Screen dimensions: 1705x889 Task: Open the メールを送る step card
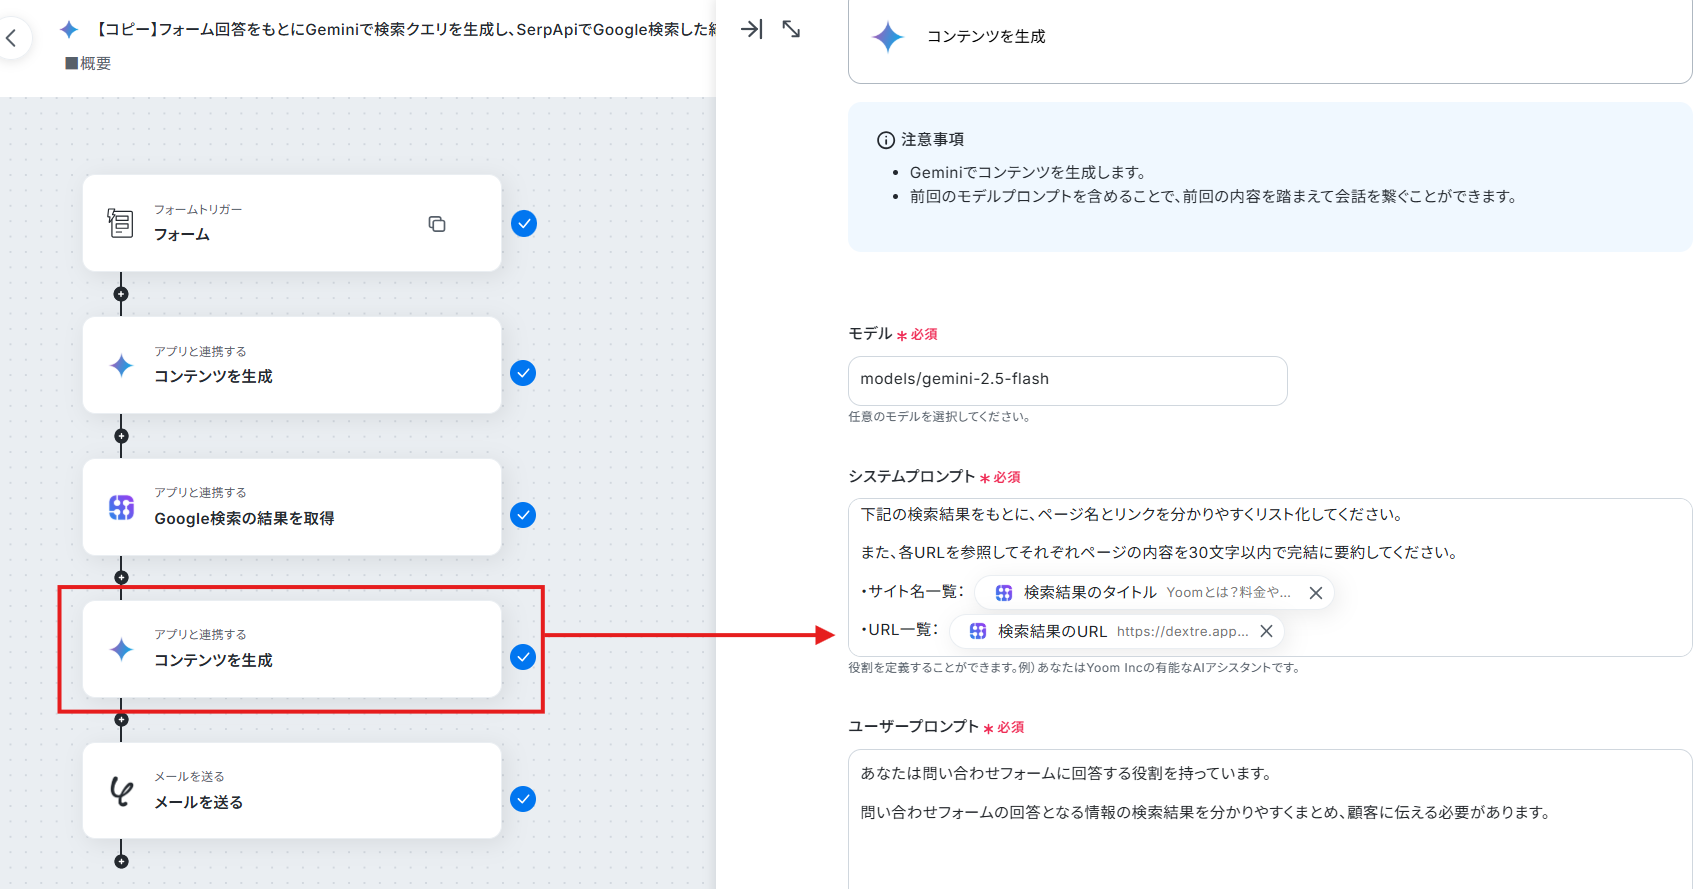pos(292,791)
